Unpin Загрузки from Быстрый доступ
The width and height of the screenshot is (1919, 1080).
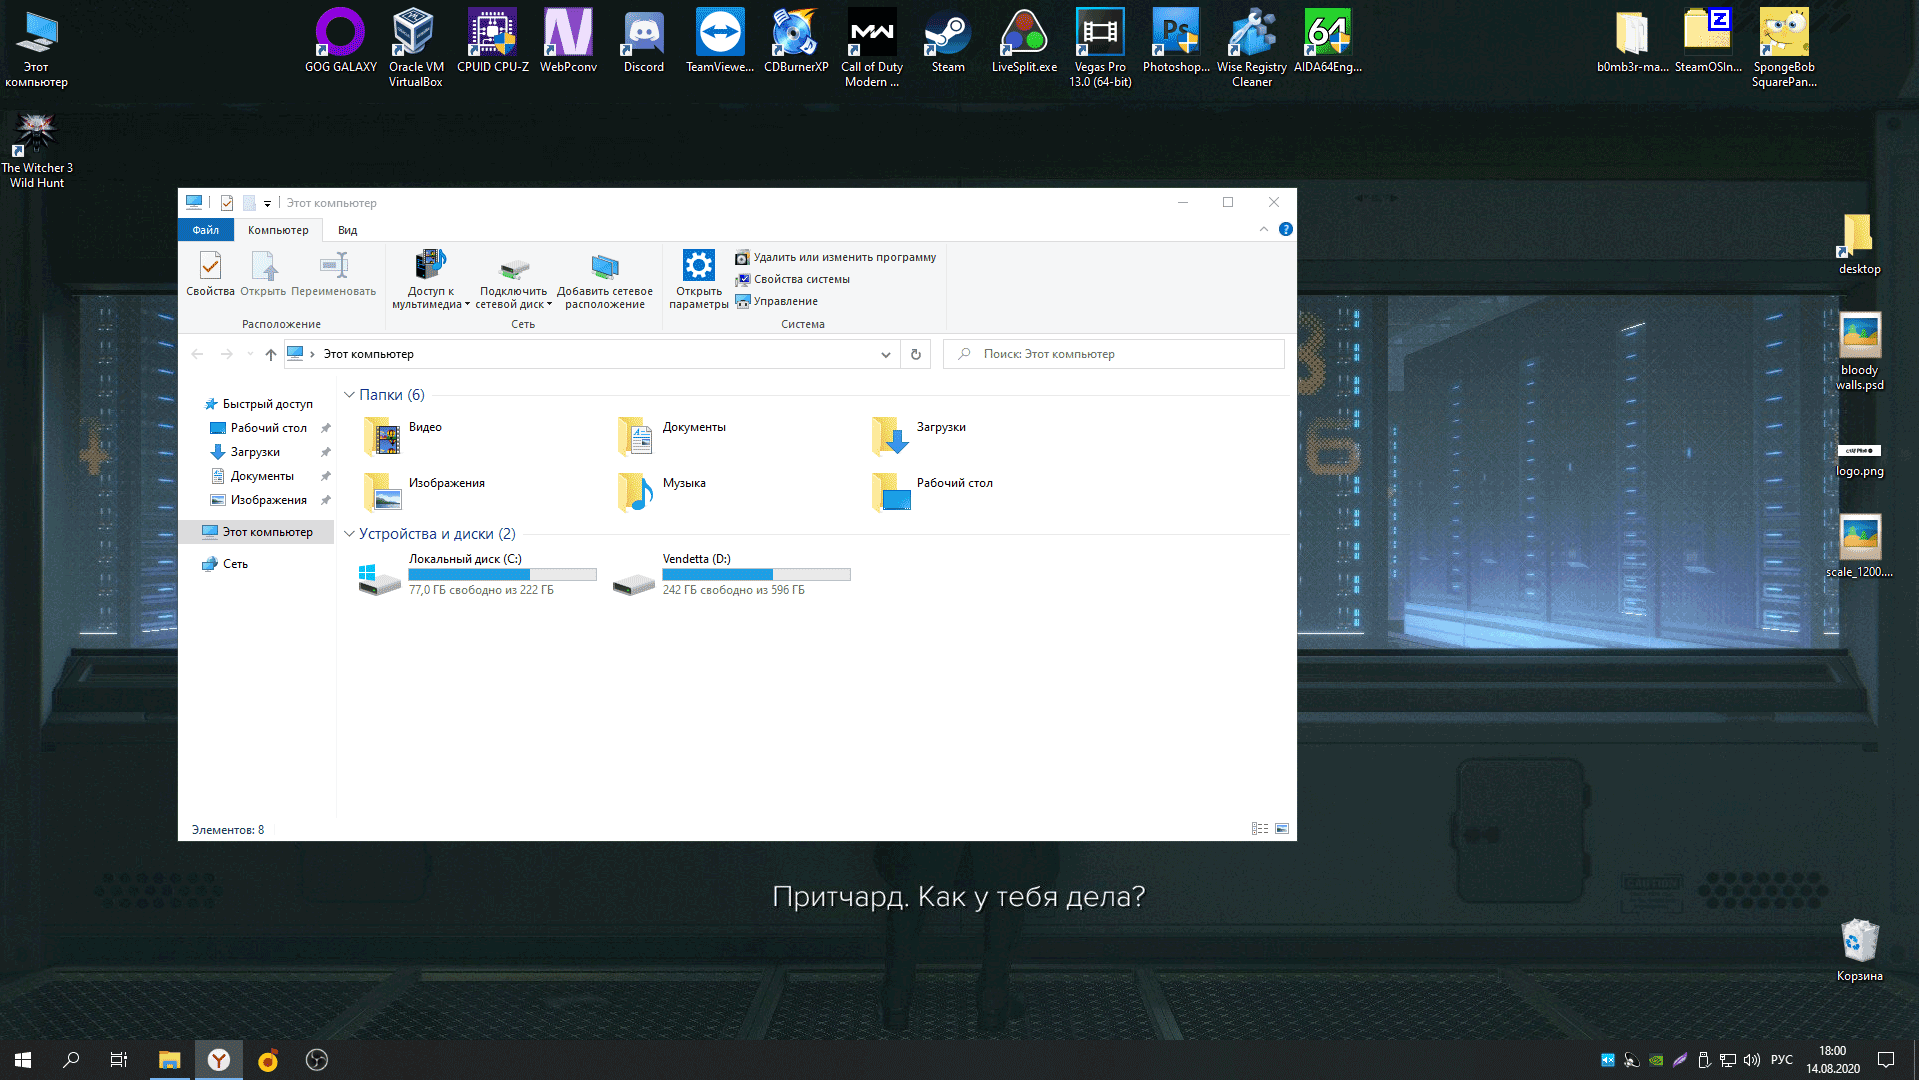pos(326,451)
